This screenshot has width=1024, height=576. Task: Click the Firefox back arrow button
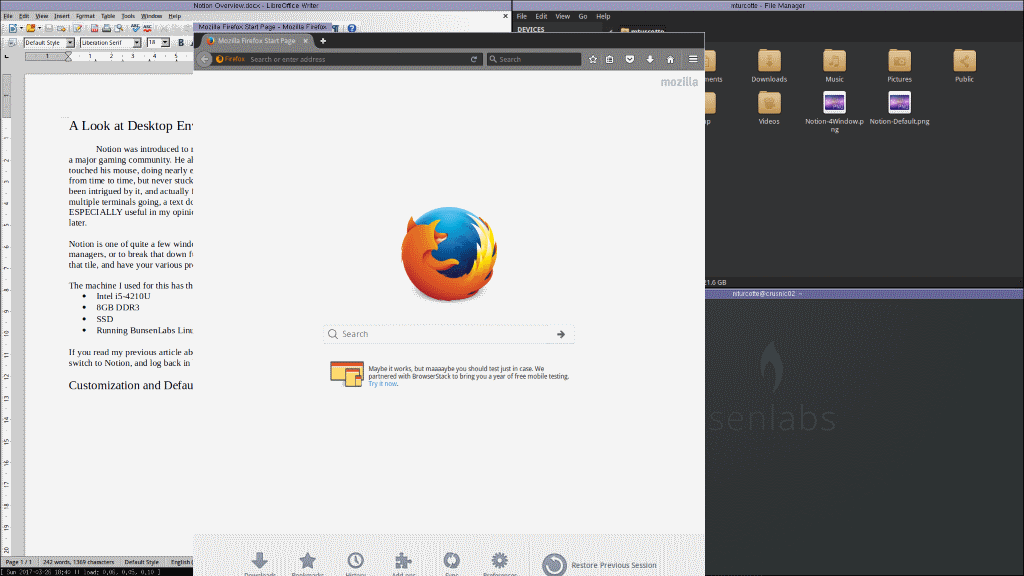(x=204, y=59)
